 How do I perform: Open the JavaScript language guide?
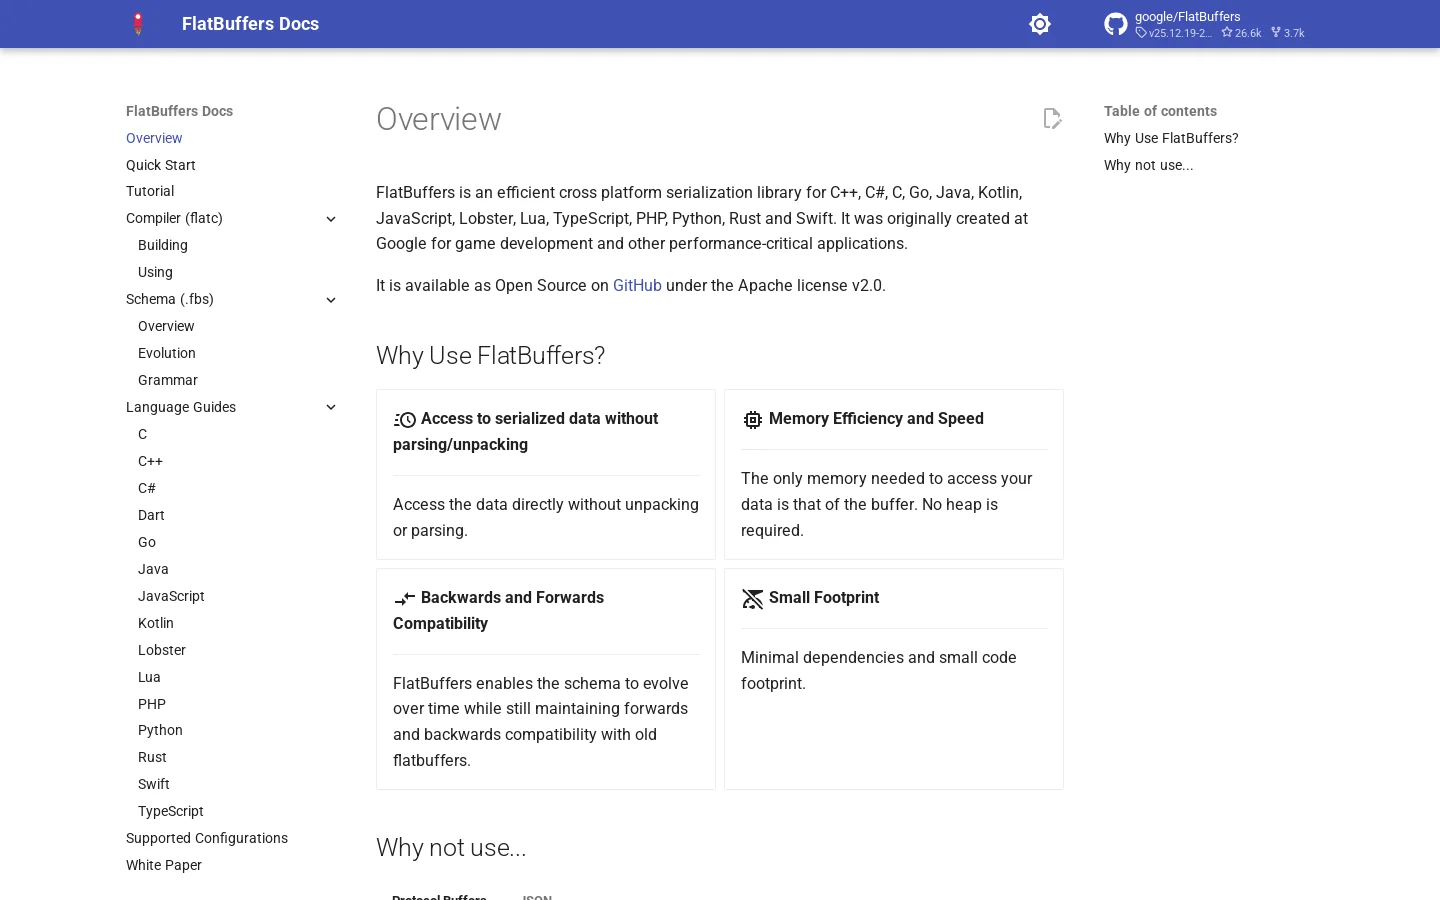click(171, 596)
